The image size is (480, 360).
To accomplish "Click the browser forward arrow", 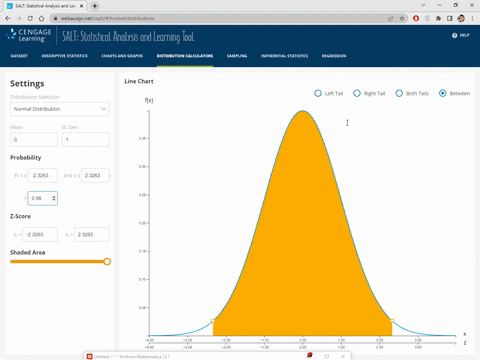I will point(19,18).
